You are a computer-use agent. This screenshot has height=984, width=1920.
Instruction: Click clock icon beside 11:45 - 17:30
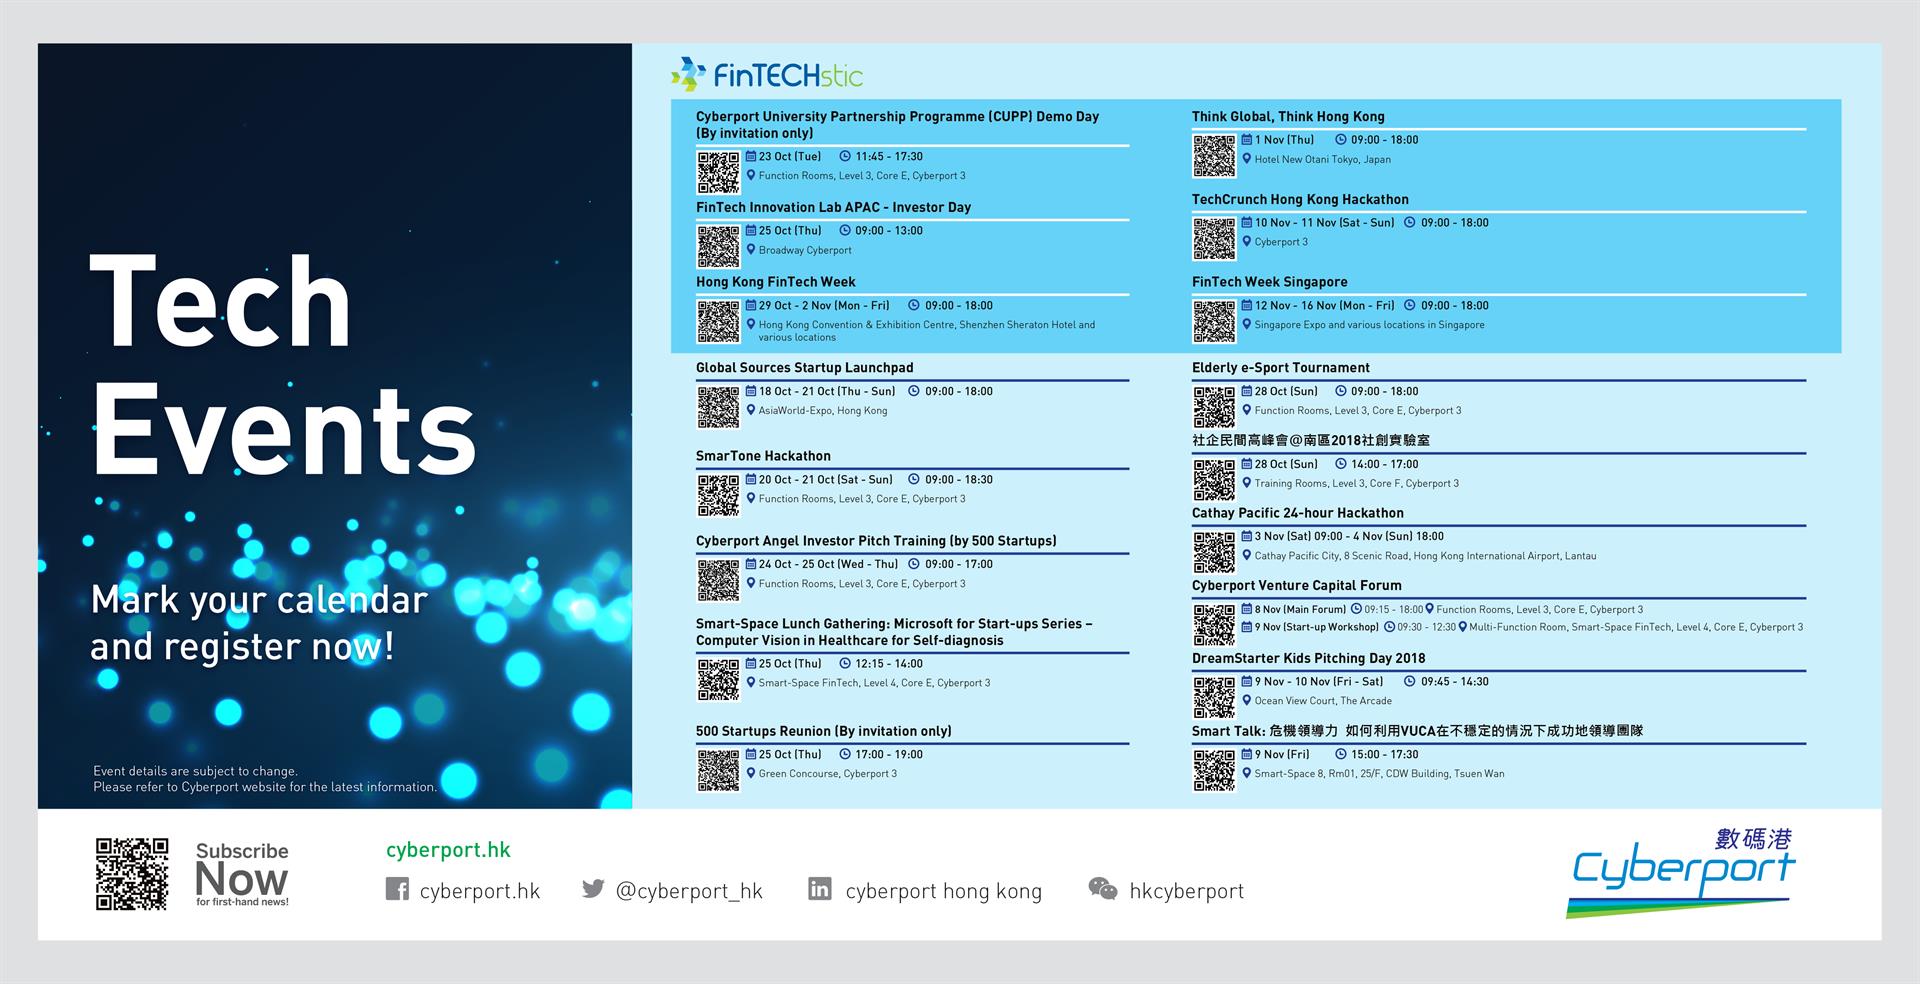(x=845, y=156)
